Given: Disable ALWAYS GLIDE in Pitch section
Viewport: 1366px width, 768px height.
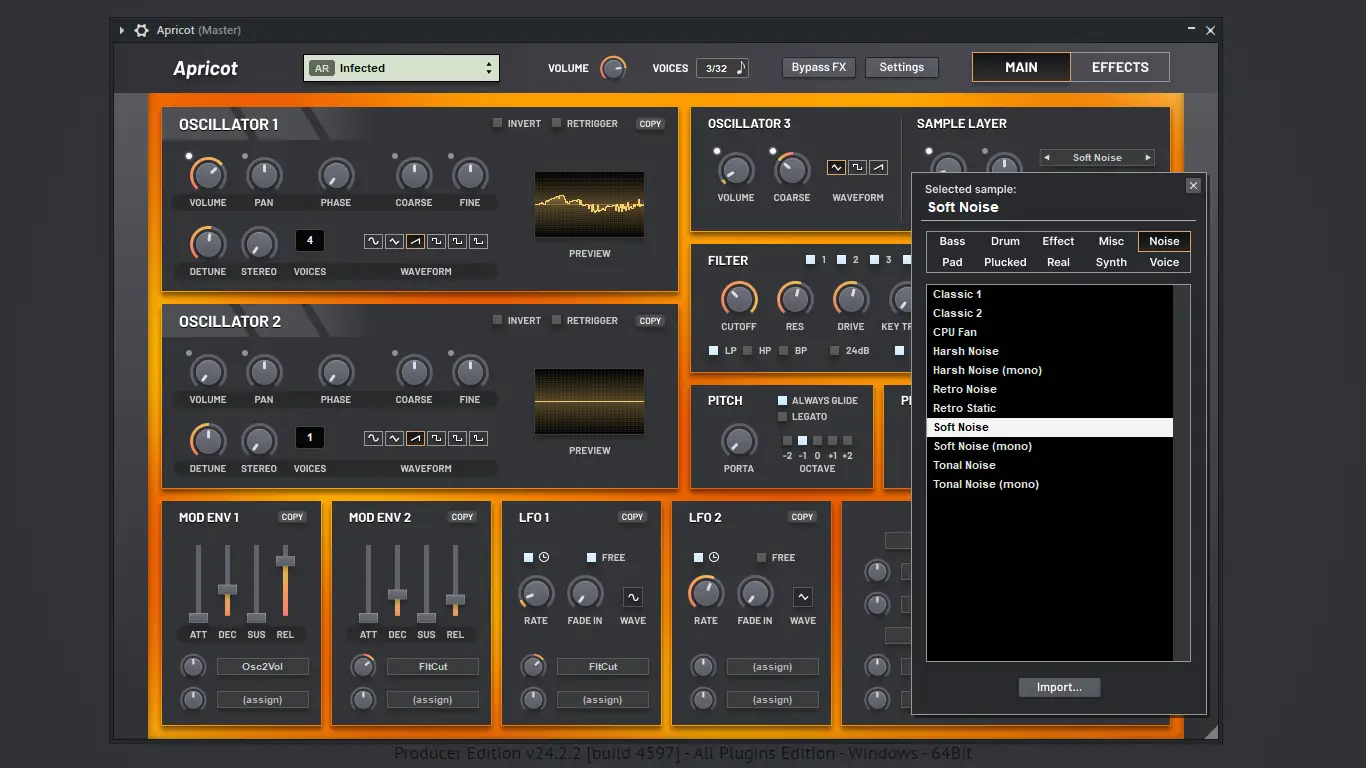Looking at the screenshot, I should pyautogui.click(x=783, y=400).
